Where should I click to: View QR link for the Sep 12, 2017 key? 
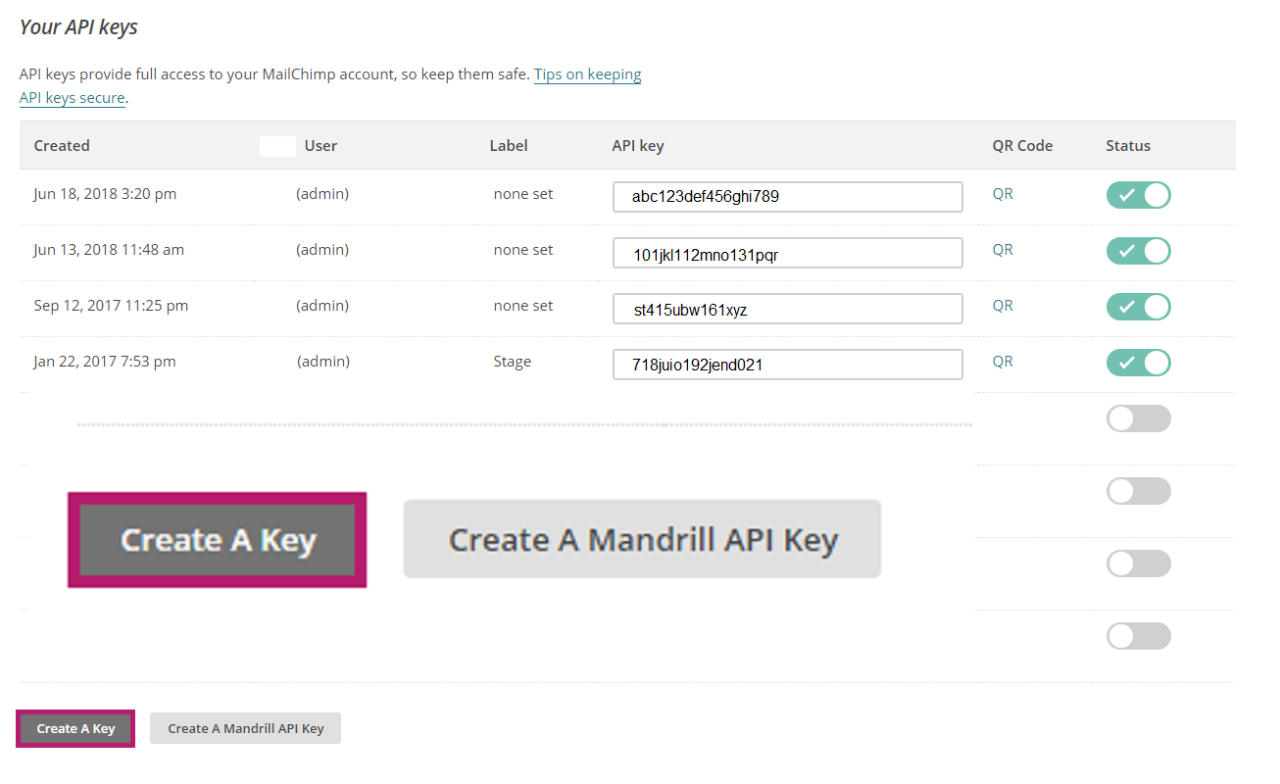click(1002, 306)
